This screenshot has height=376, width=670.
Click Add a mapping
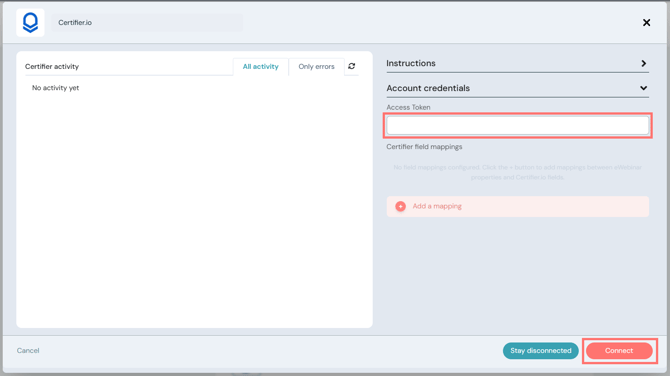(x=517, y=206)
